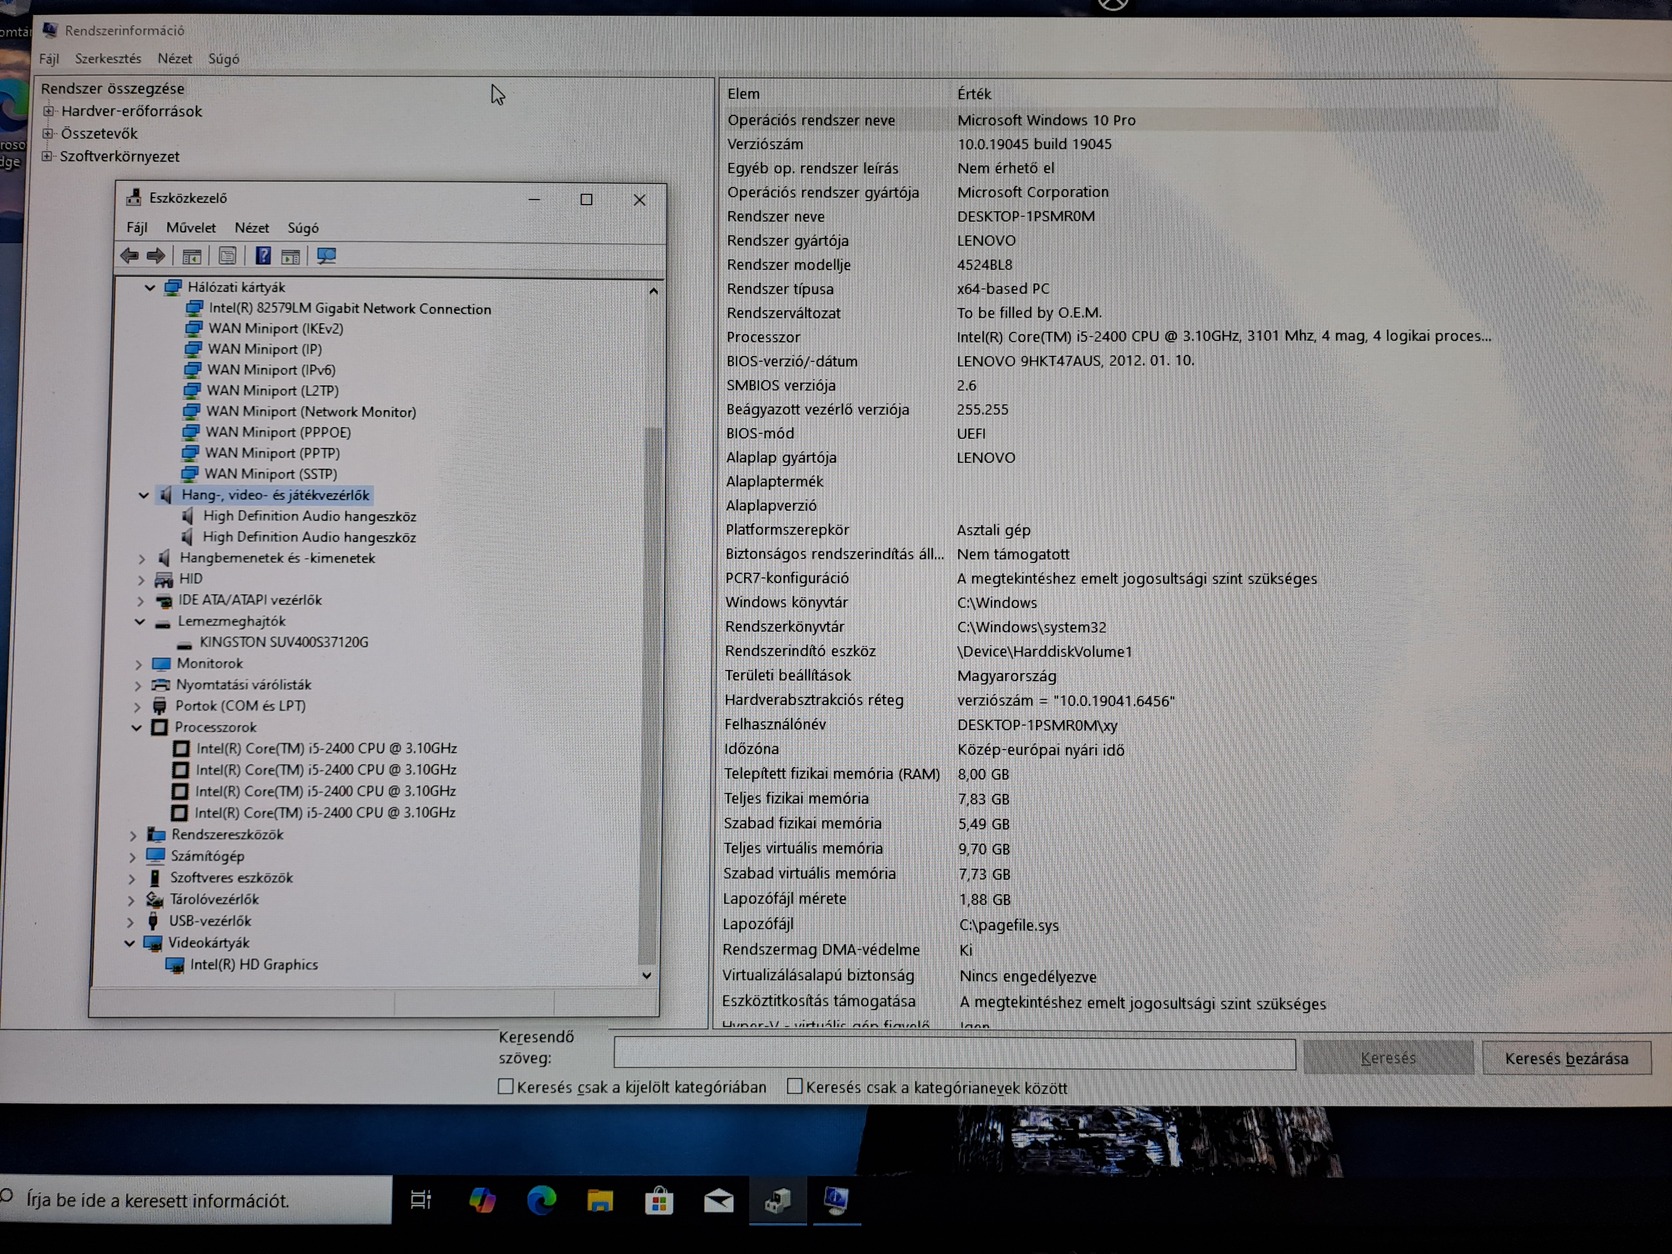Screen dimensions: 1672x1254
Task: Select 'WAN Miniport (Network Monitor)' device
Action: (x=311, y=412)
